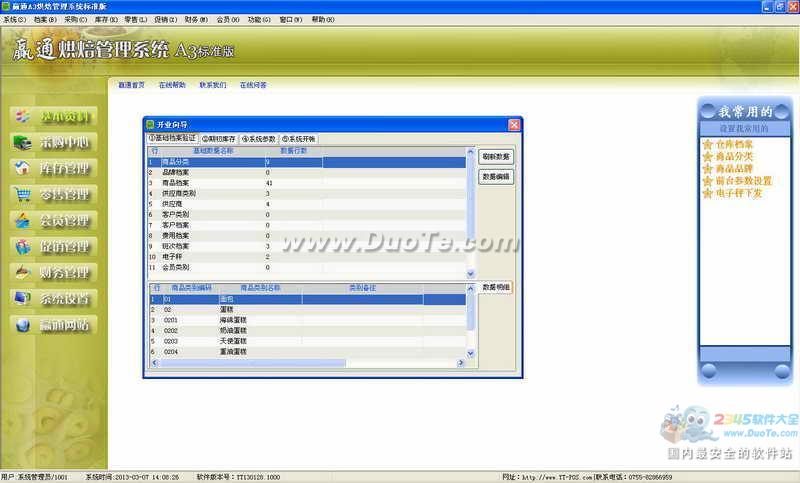800x483 pixels.
Task: Click 设置我常用的 in favorites panel
Action: (x=743, y=129)
